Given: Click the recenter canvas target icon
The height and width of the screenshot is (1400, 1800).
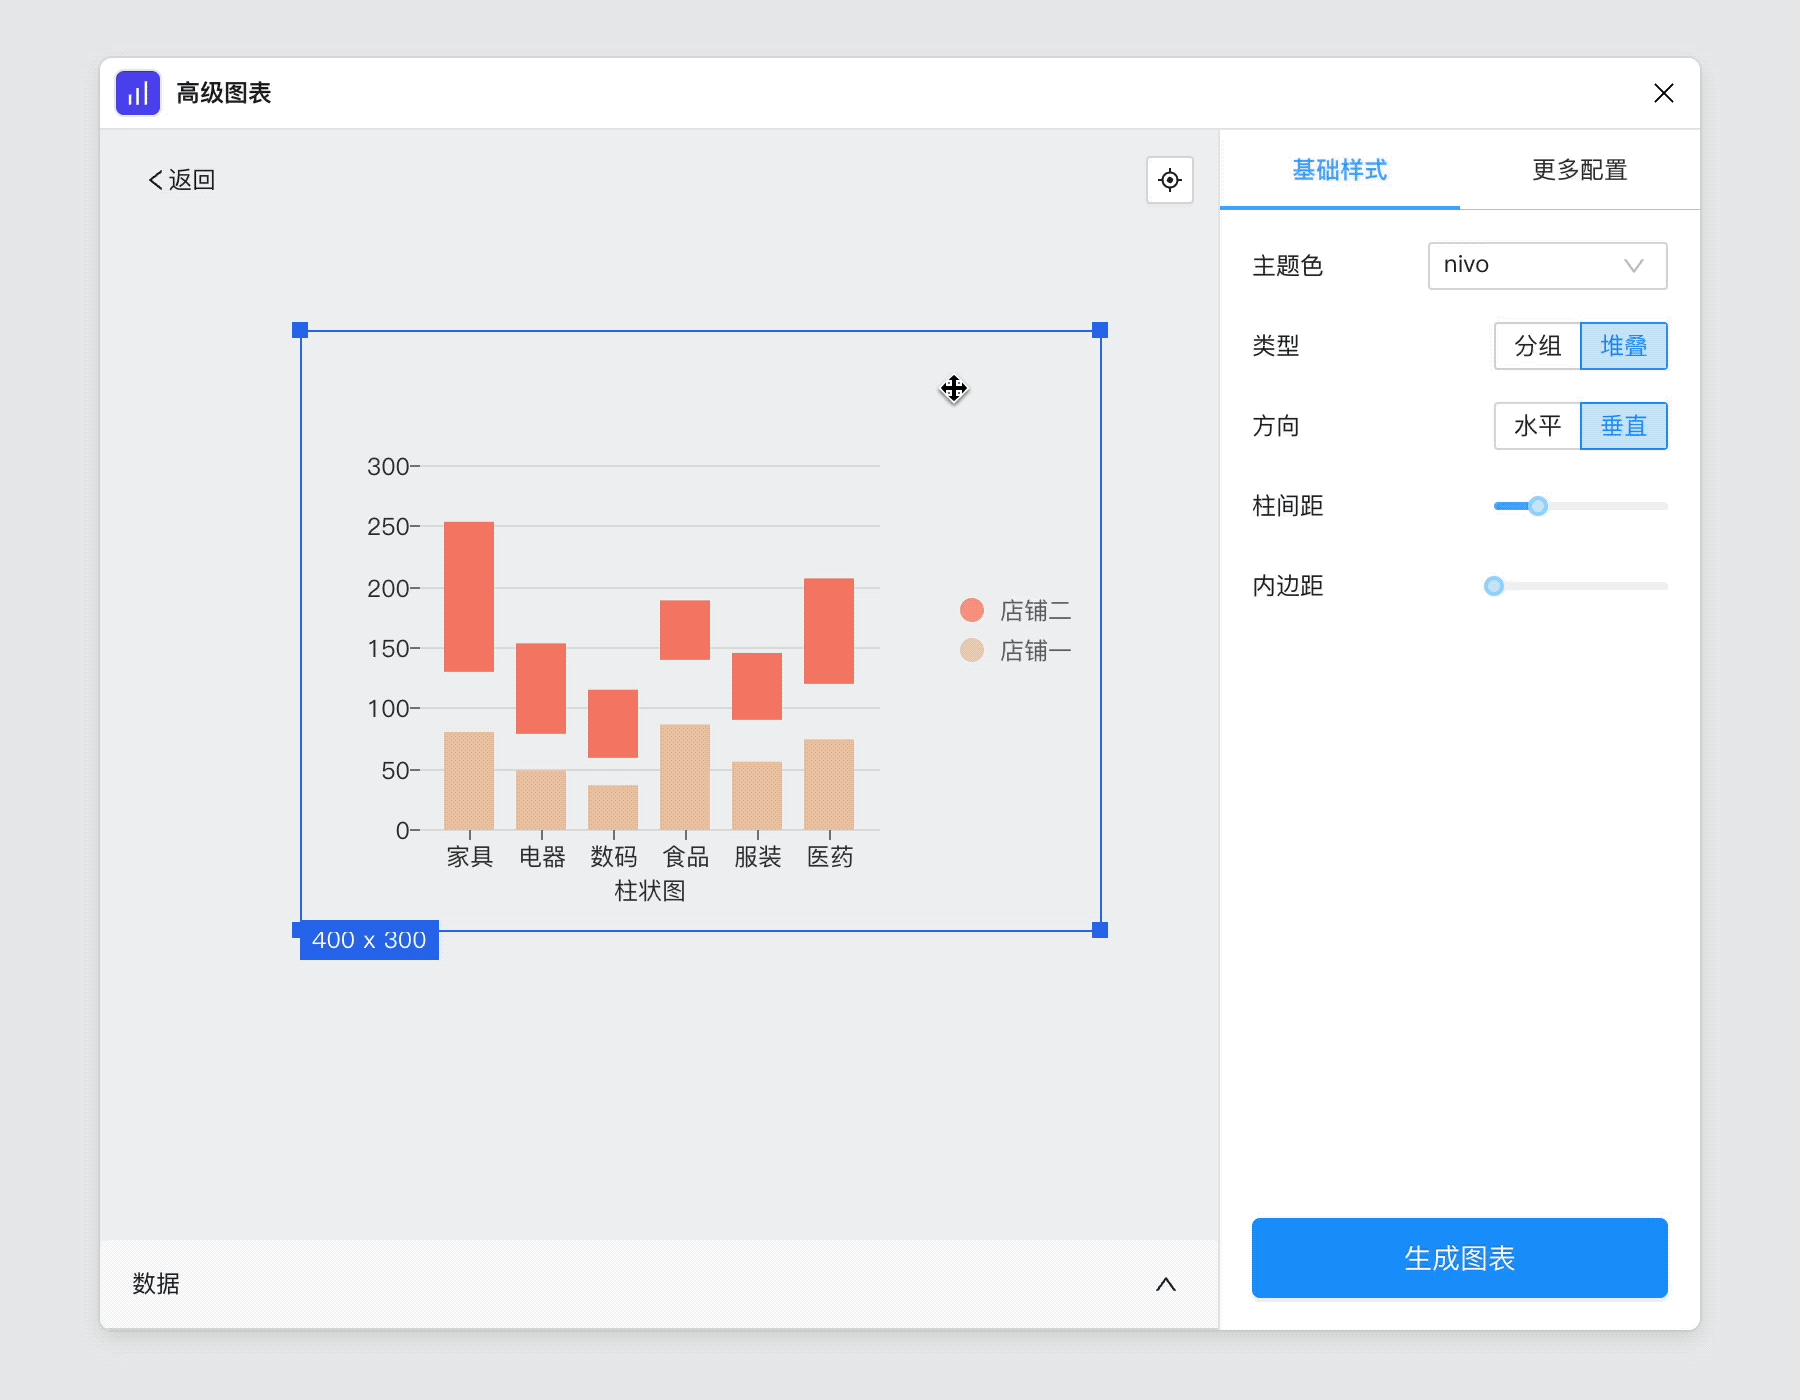Looking at the screenshot, I should click(x=1170, y=180).
